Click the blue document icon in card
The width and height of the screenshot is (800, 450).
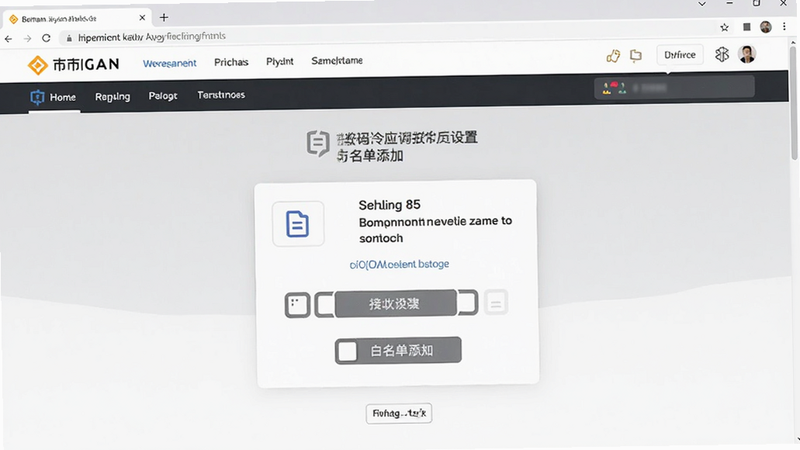tap(297, 224)
